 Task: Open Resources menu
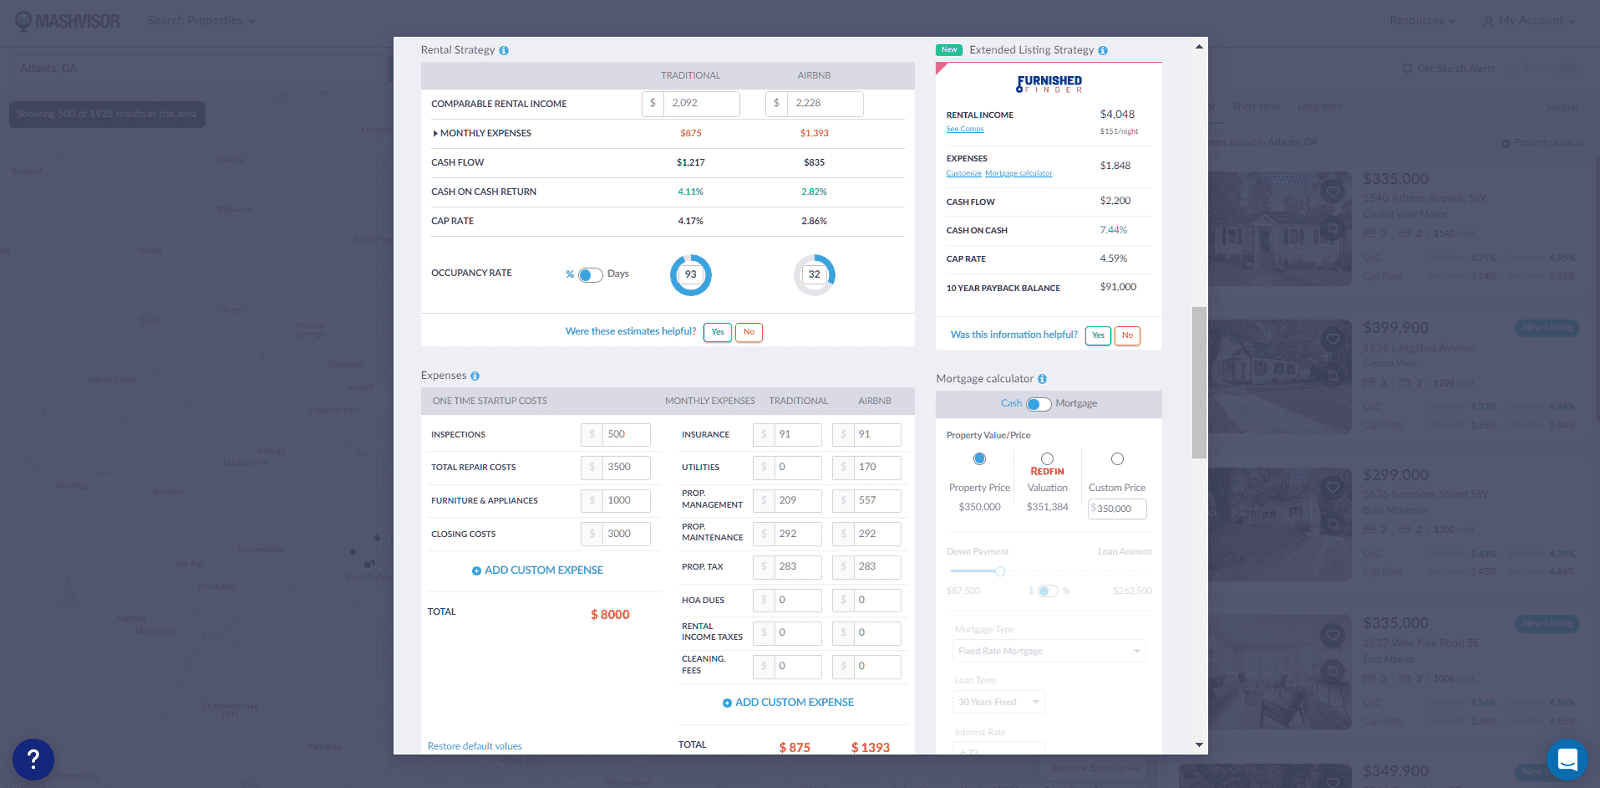[1422, 20]
